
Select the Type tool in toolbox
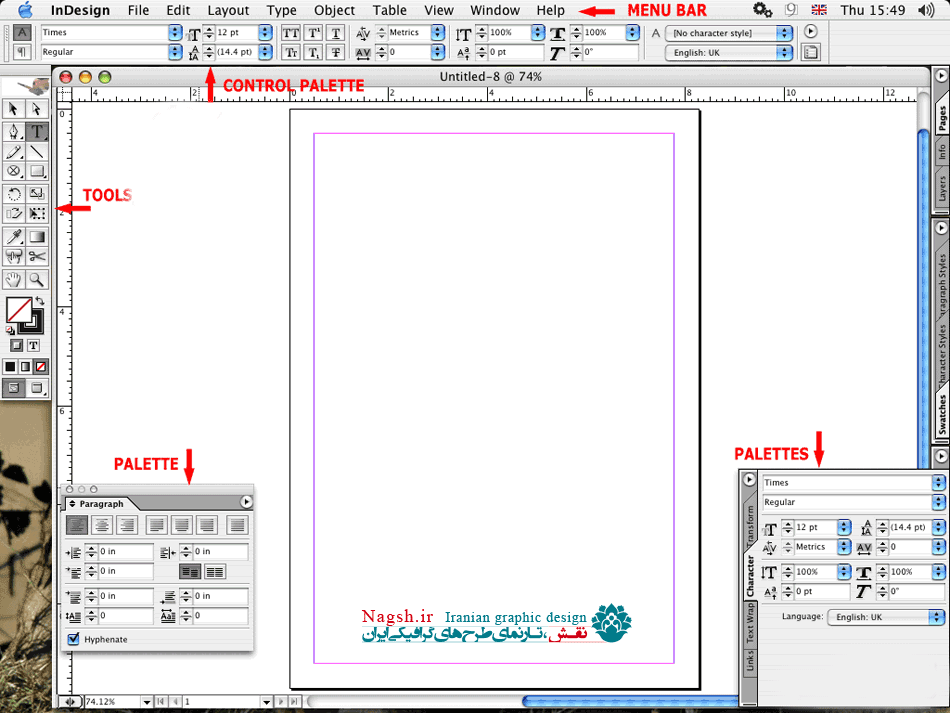tap(36, 131)
